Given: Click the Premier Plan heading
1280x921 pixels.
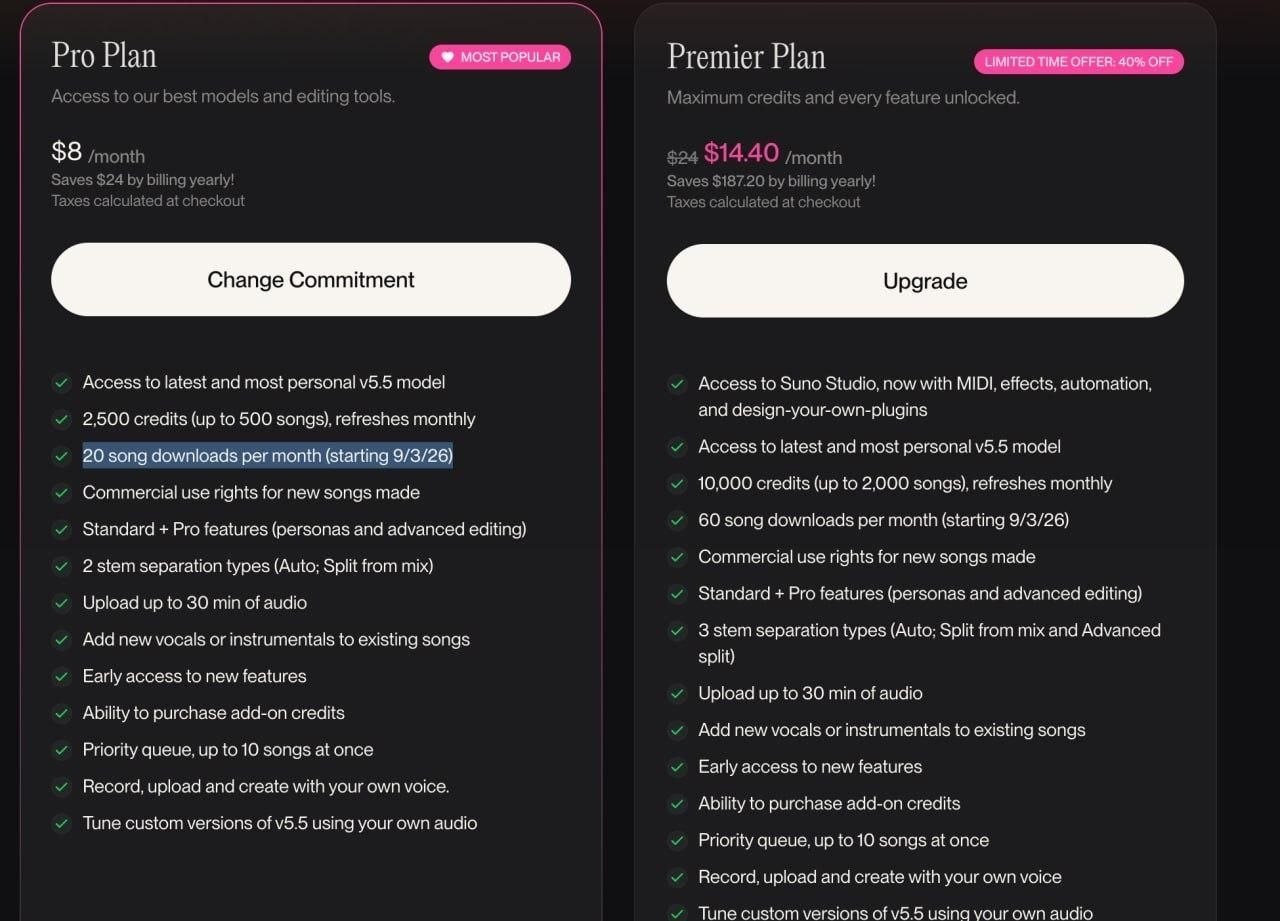Looking at the screenshot, I should click(x=746, y=56).
